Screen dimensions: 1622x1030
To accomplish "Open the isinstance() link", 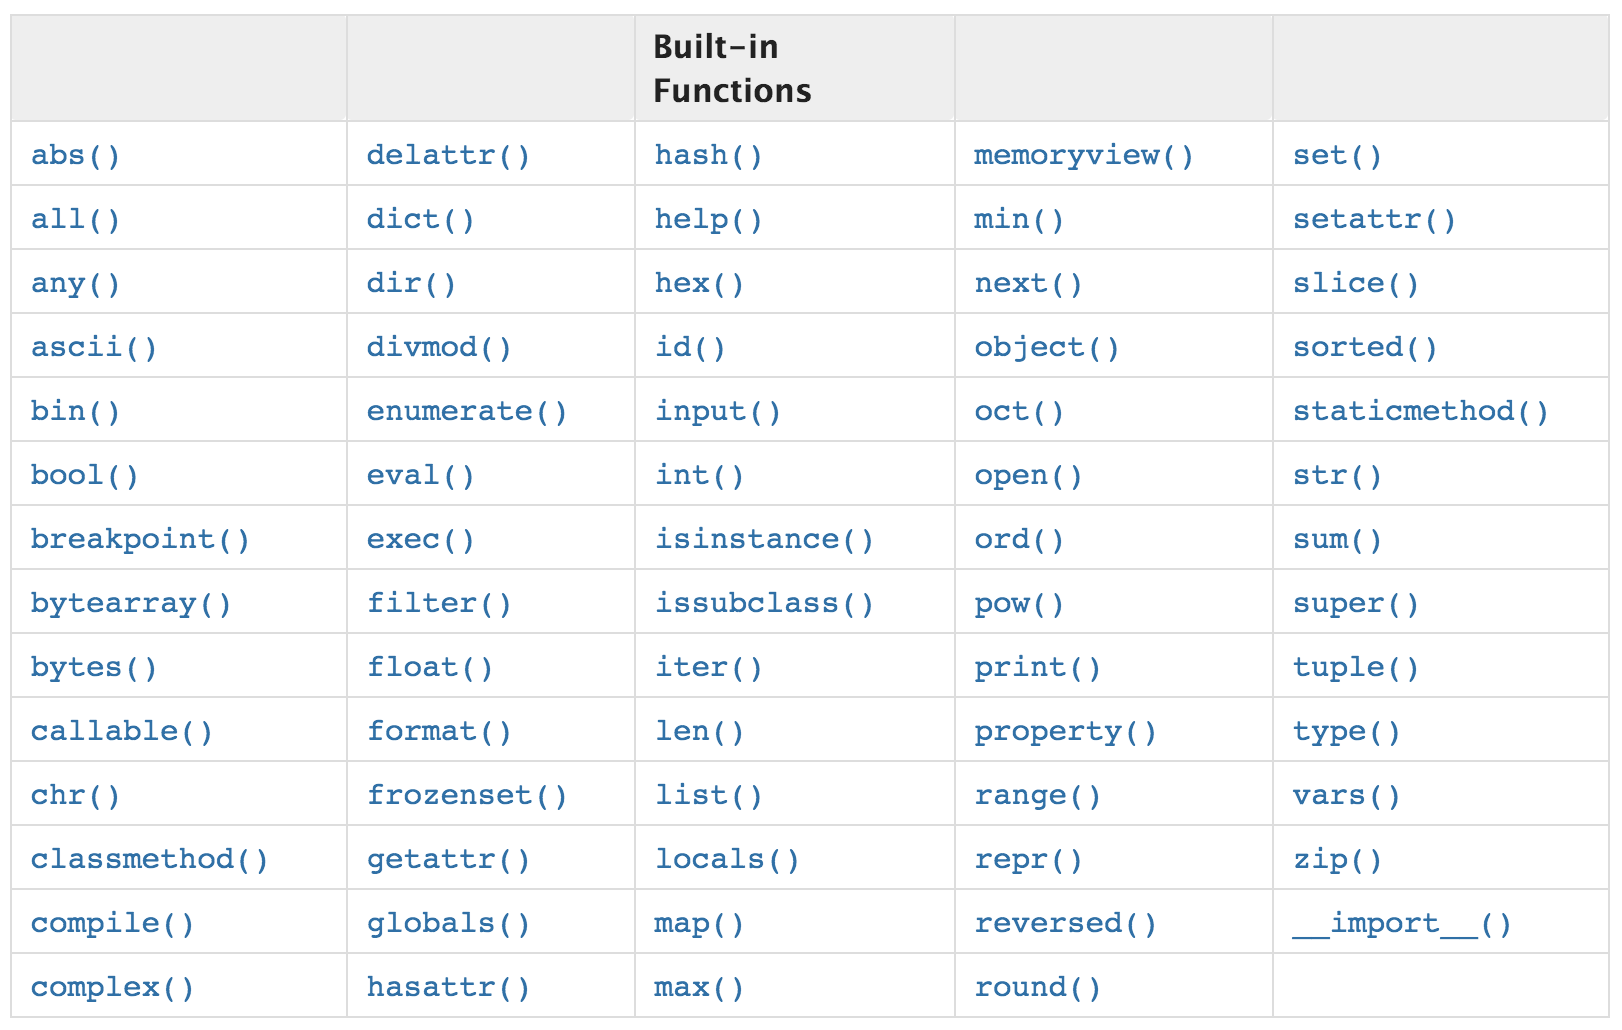I will point(764,539).
